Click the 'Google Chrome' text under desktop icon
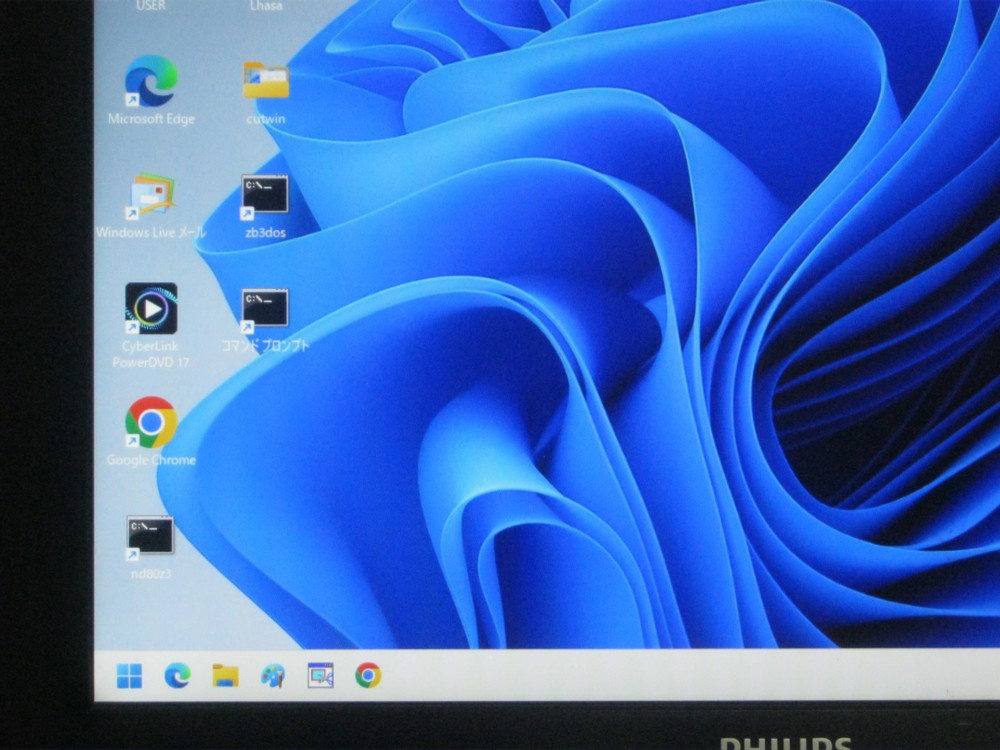 151,461
